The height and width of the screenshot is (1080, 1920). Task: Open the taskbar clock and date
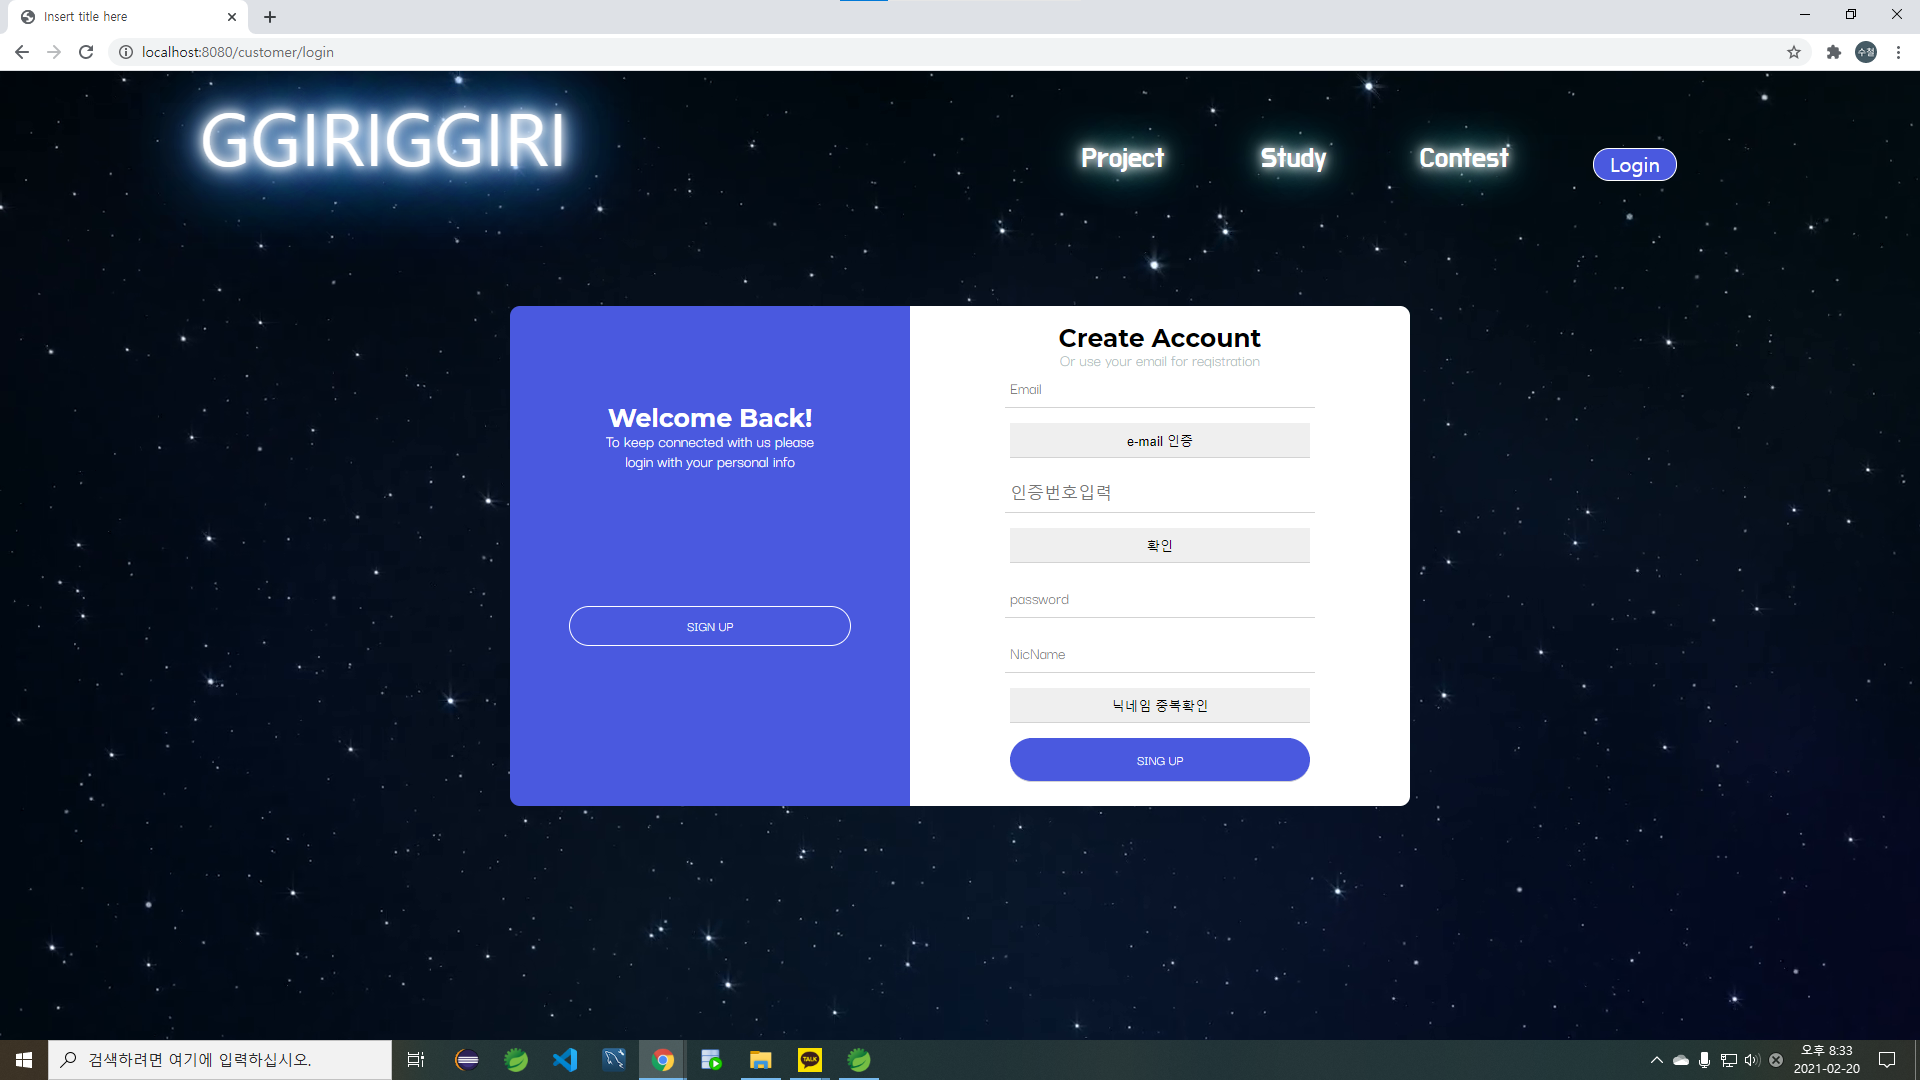pyautogui.click(x=1827, y=1060)
